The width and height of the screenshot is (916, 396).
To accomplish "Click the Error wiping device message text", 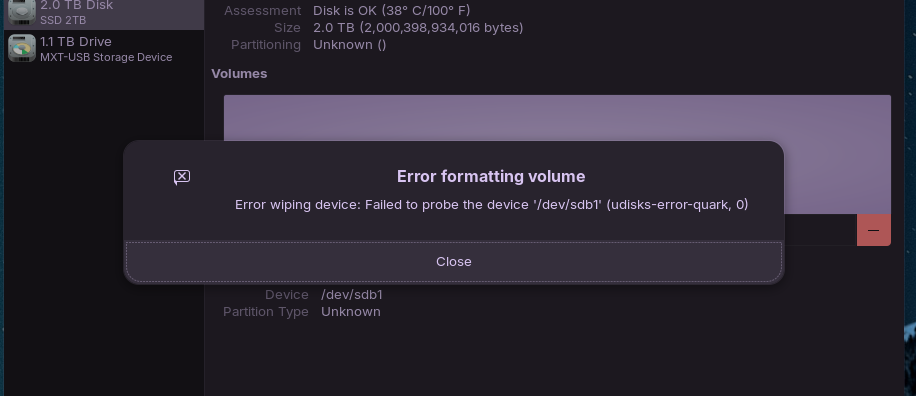I will pyautogui.click(x=491, y=204).
